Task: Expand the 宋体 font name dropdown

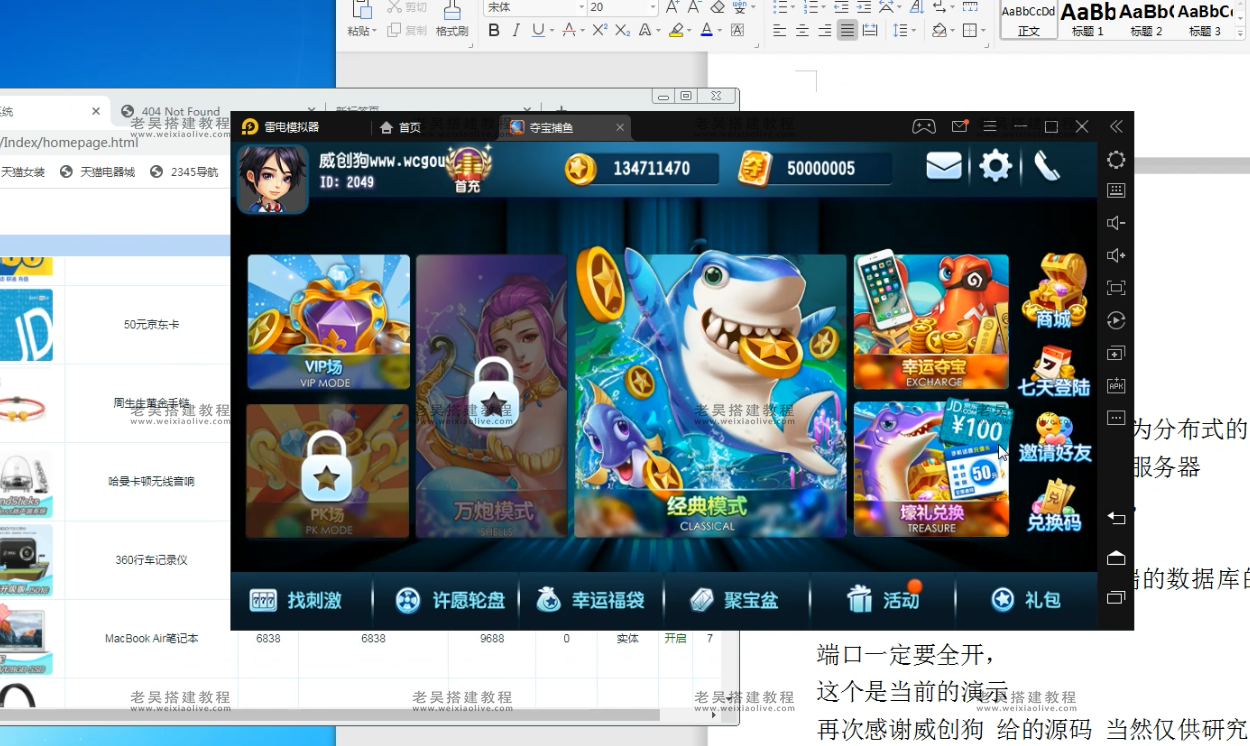Action: tap(581, 8)
